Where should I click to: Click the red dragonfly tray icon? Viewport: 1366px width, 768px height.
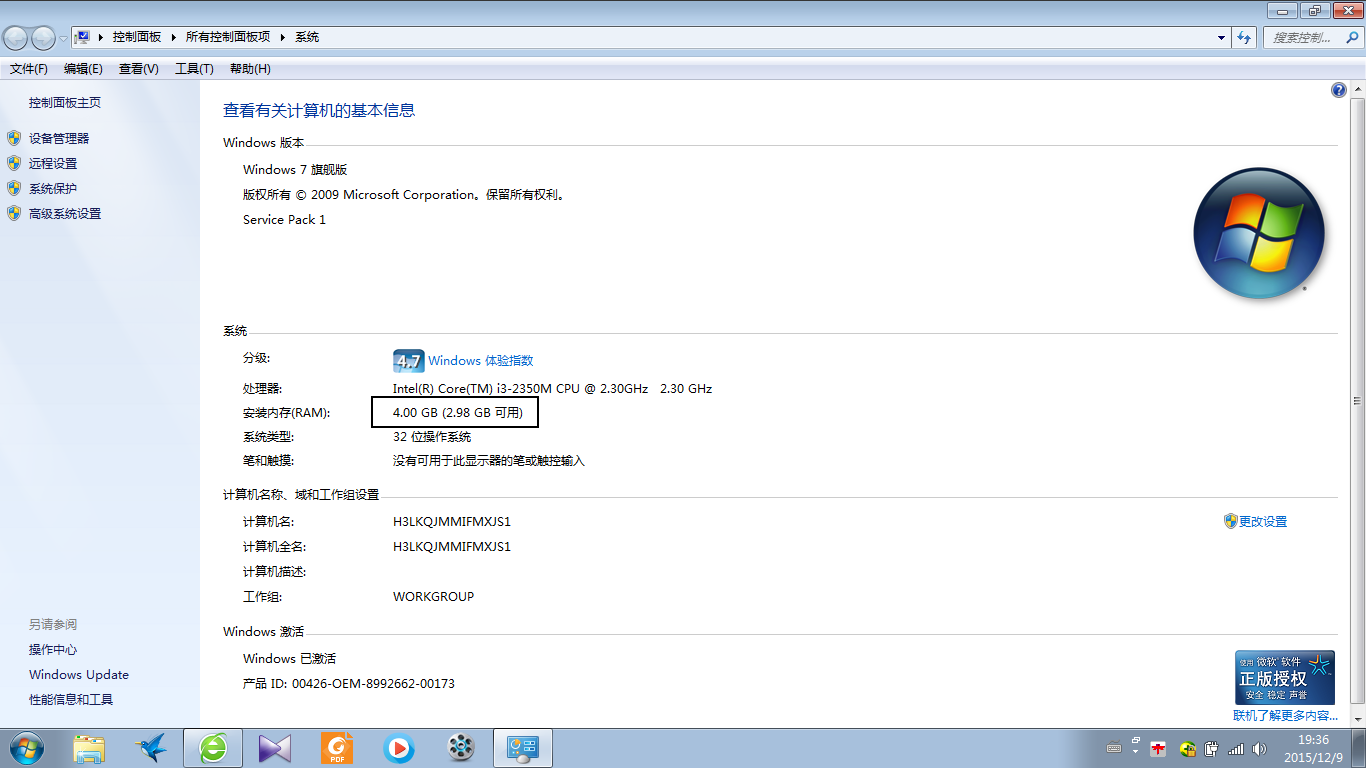pos(1159,748)
